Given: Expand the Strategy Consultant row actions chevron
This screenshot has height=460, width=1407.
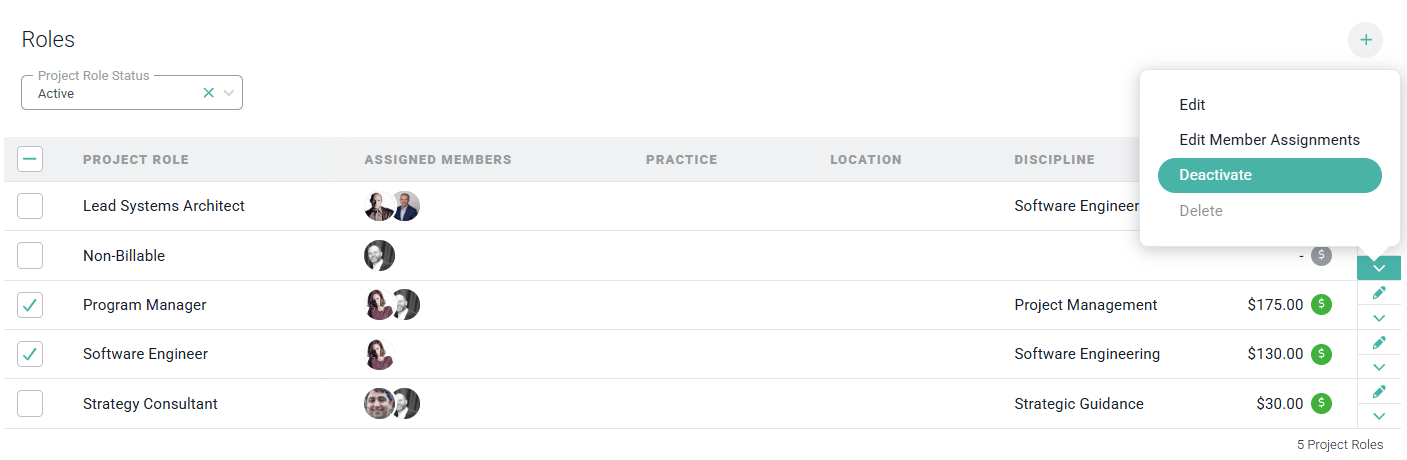Looking at the screenshot, I should [x=1379, y=416].
